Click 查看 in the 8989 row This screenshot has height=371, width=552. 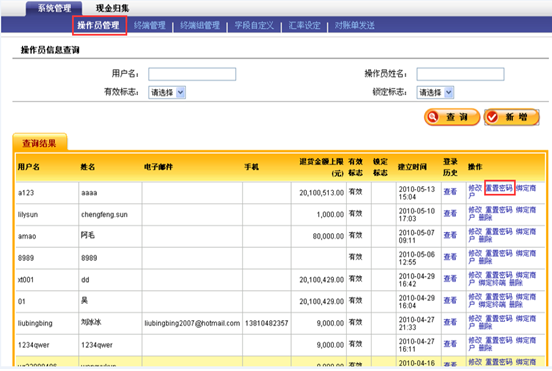450,257
